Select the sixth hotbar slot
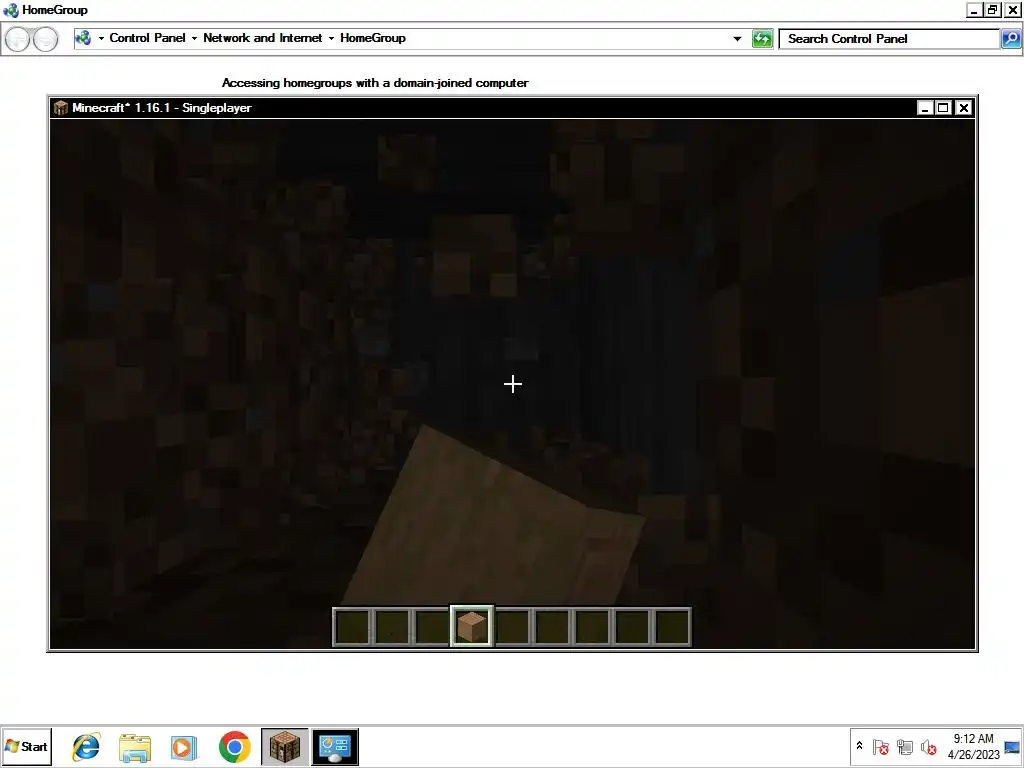 click(552, 627)
